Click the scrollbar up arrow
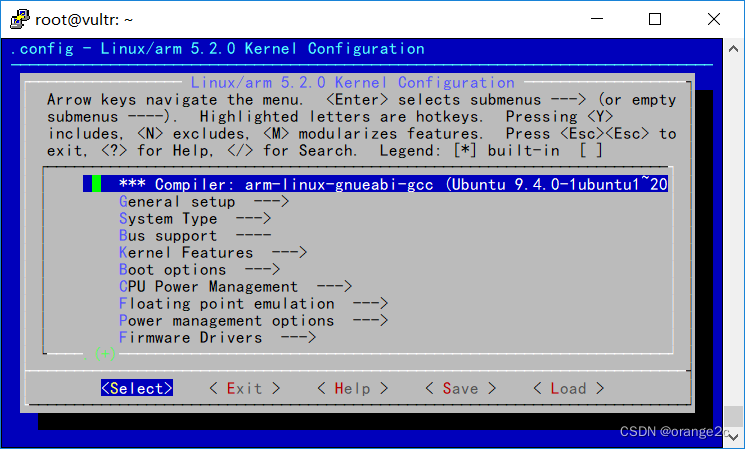The image size is (745, 449). 734,48
